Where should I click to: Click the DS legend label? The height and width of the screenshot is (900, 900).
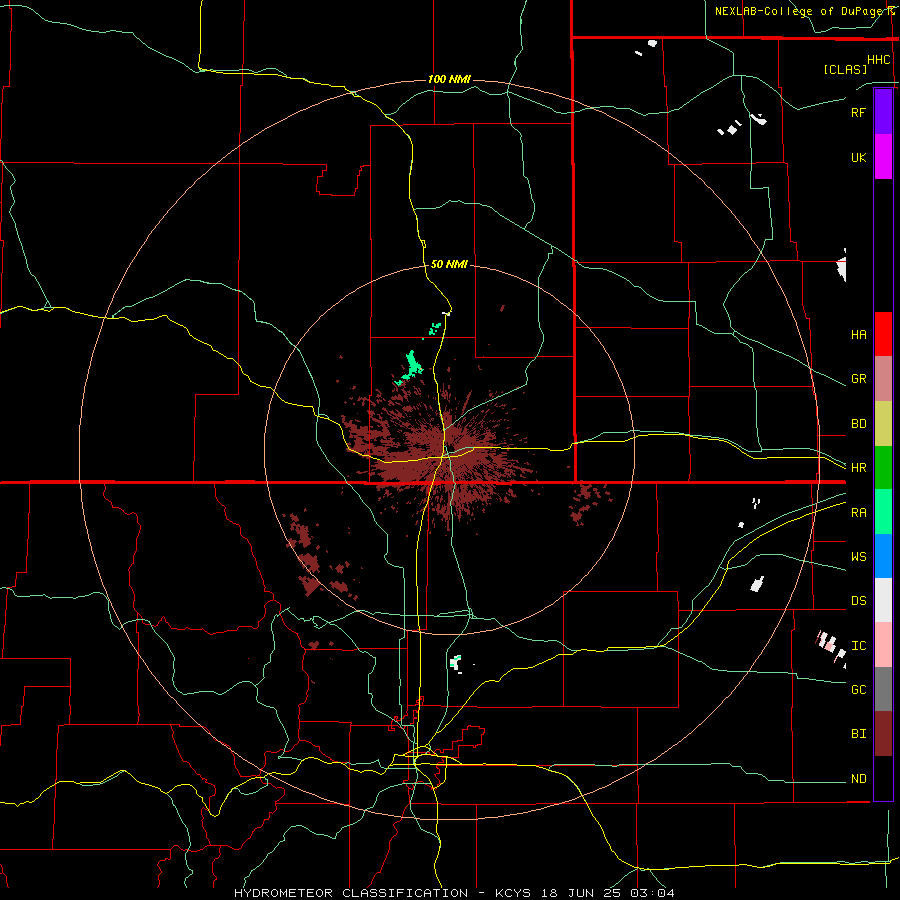click(858, 600)
